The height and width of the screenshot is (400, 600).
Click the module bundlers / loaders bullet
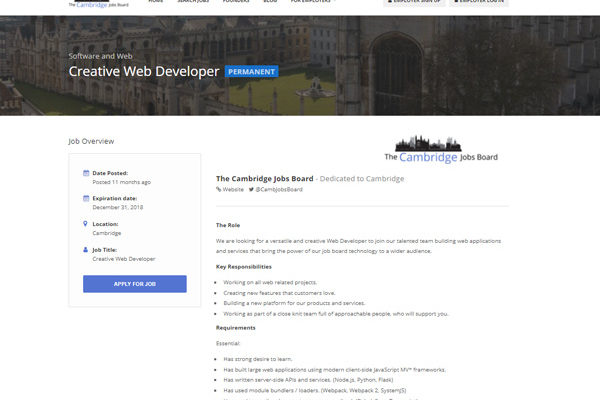pos(315,390)
